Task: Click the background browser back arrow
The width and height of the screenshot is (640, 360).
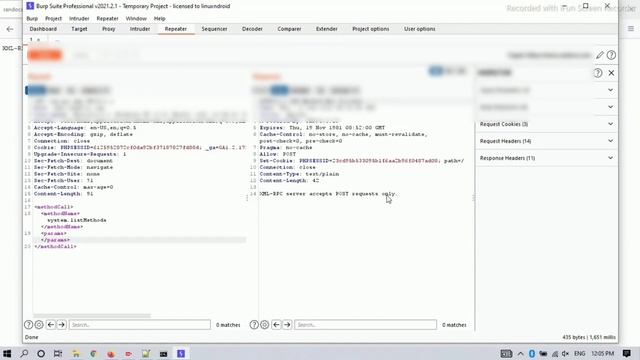Action: pyautogui.click(x=10, y=29)
